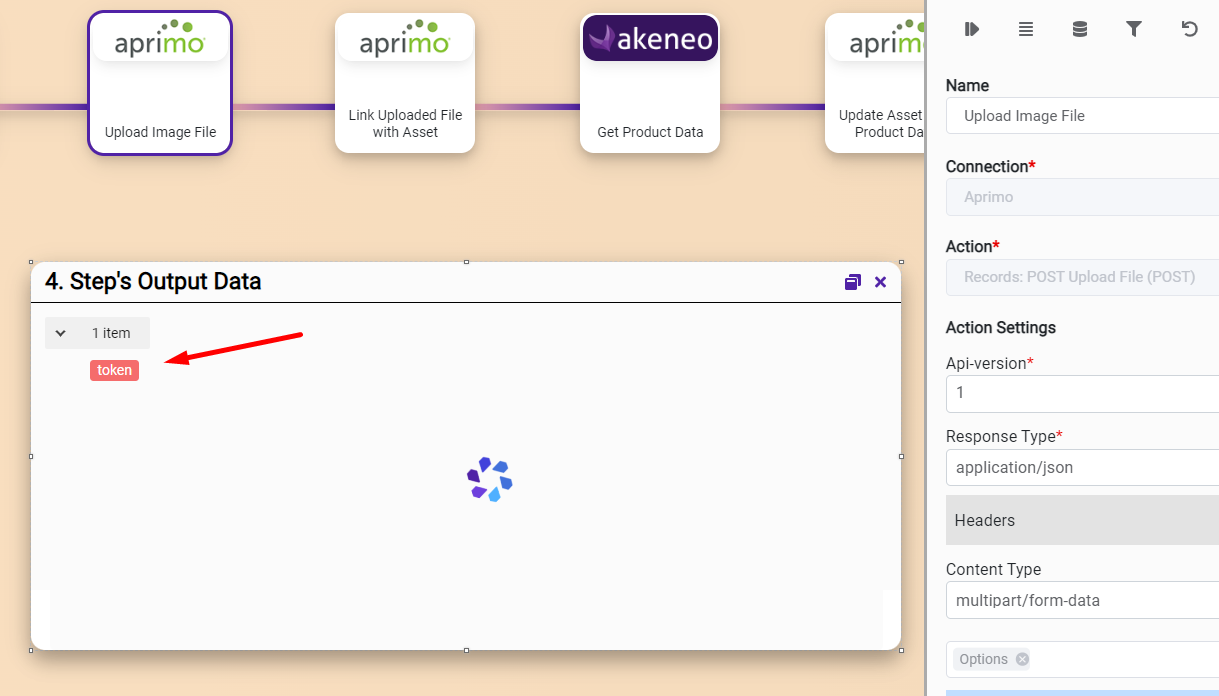This screenshot has height=696, width=1219.
Task: Expand the Headers section bar
Action: tap(1080, 520)
